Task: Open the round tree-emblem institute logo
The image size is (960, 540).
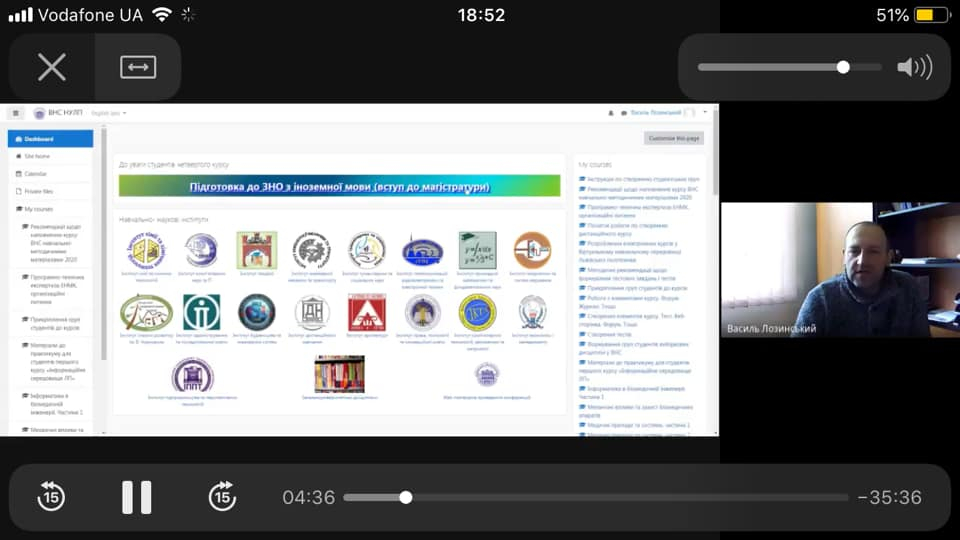Action: click(x=422, y=312)
